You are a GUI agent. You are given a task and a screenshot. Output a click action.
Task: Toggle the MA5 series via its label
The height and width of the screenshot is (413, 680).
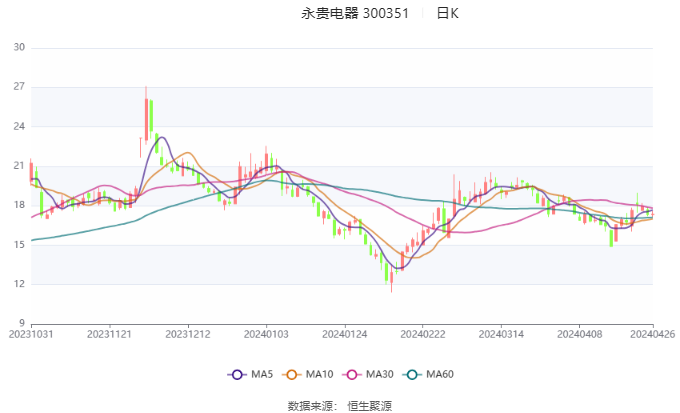(262, 374)
